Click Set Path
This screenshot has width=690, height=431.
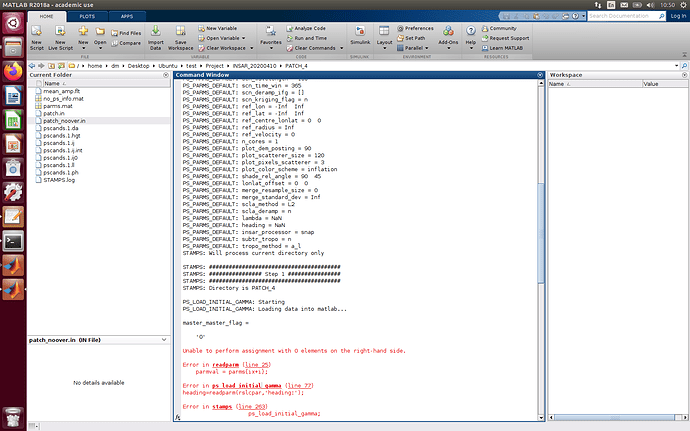[411, 38]
